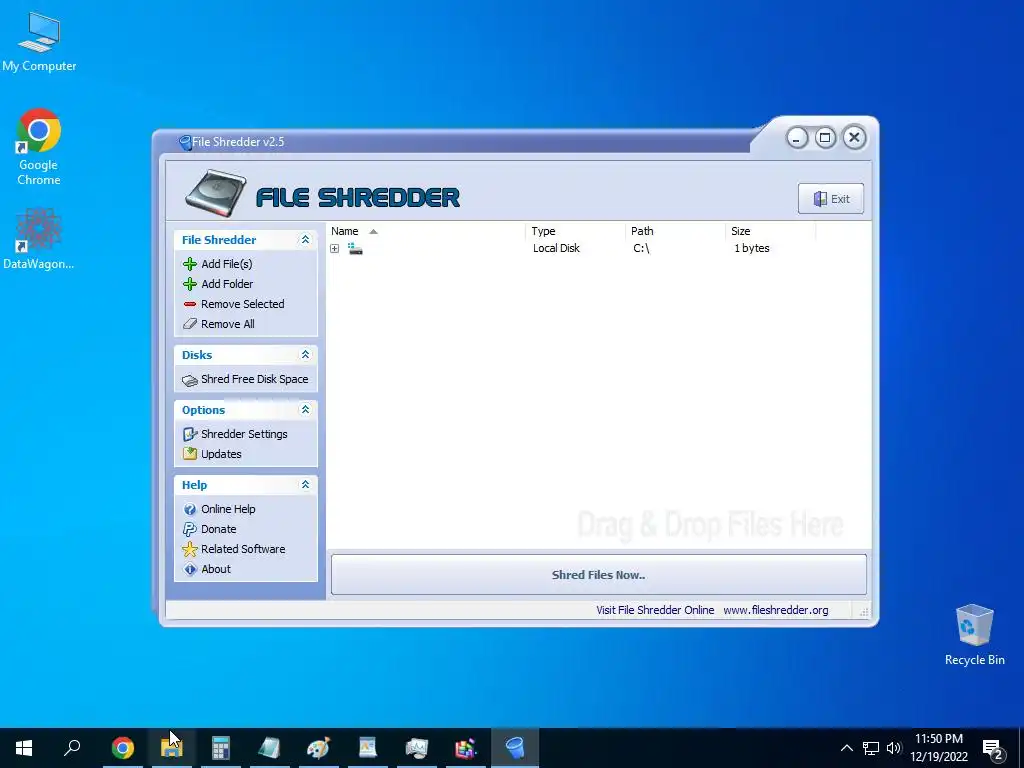Screen dimensions: 1024x768
Task: Open the Paint palette taskbar icon
Action: click(x=319, y=748)
